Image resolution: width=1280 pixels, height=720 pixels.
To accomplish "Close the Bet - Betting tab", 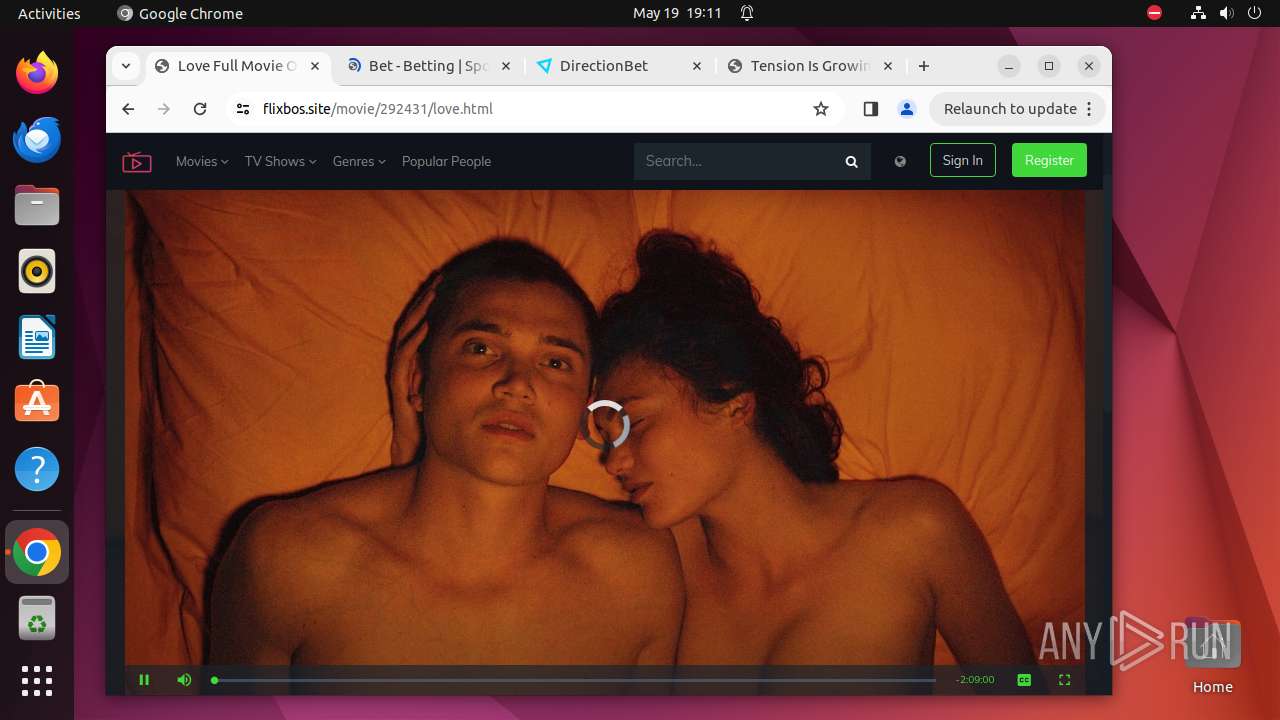I will point(505,66).
